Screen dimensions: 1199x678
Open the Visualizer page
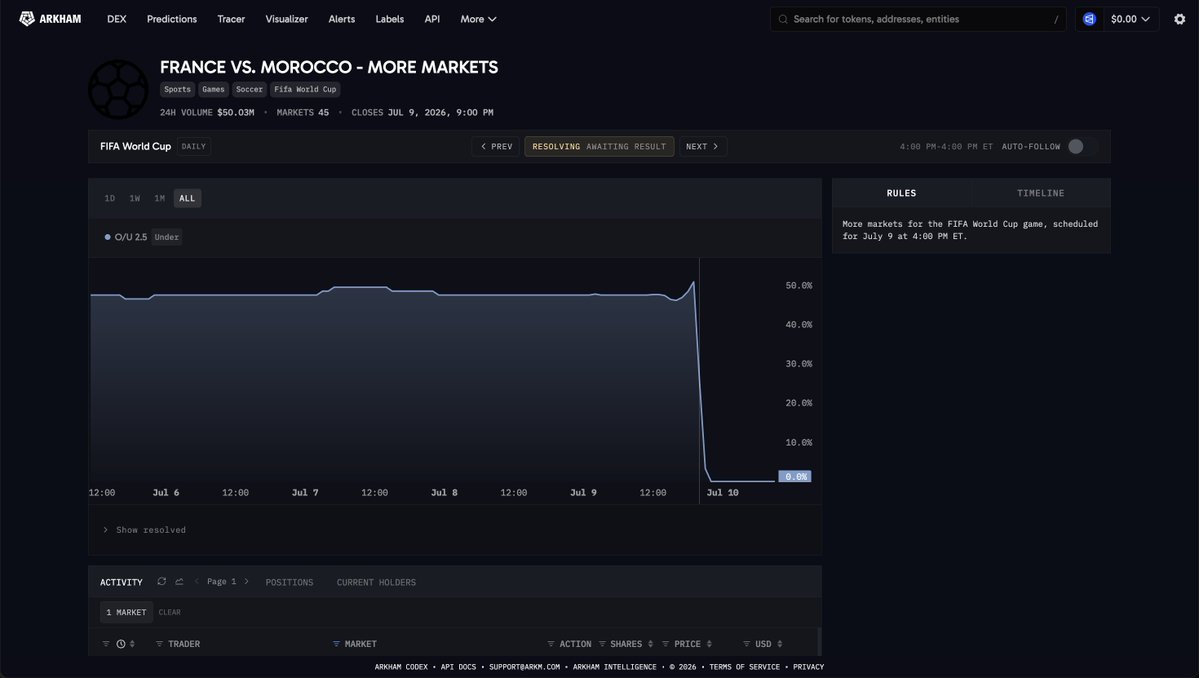coord(287,19)
